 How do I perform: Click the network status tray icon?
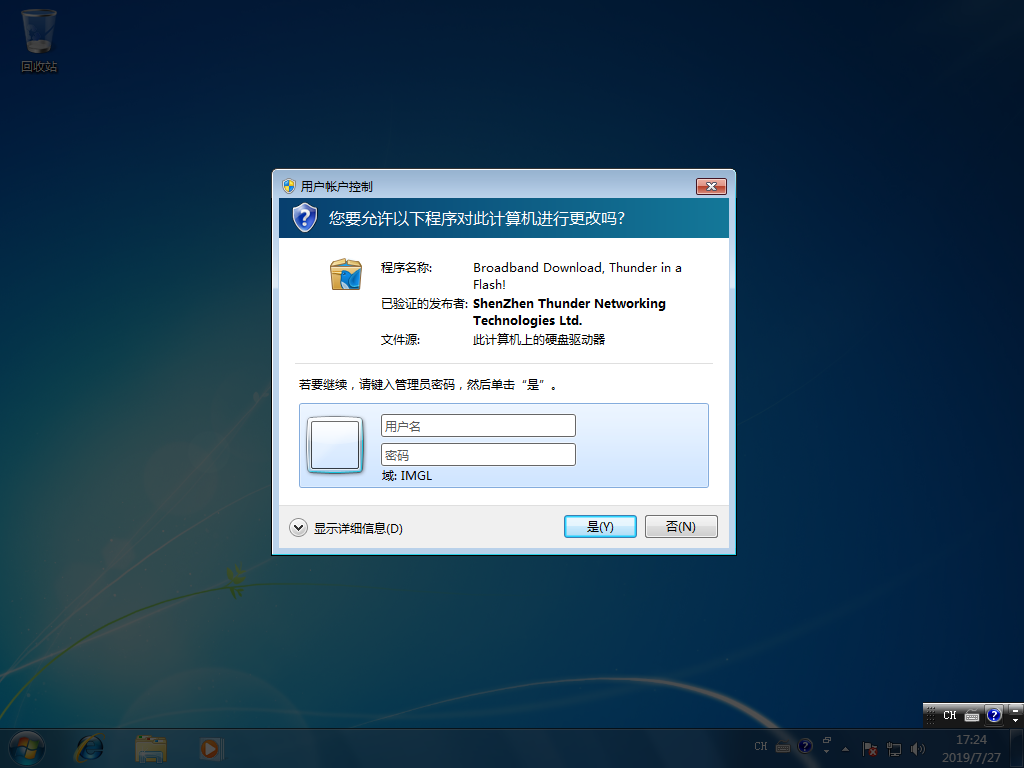tap(894, 748)
